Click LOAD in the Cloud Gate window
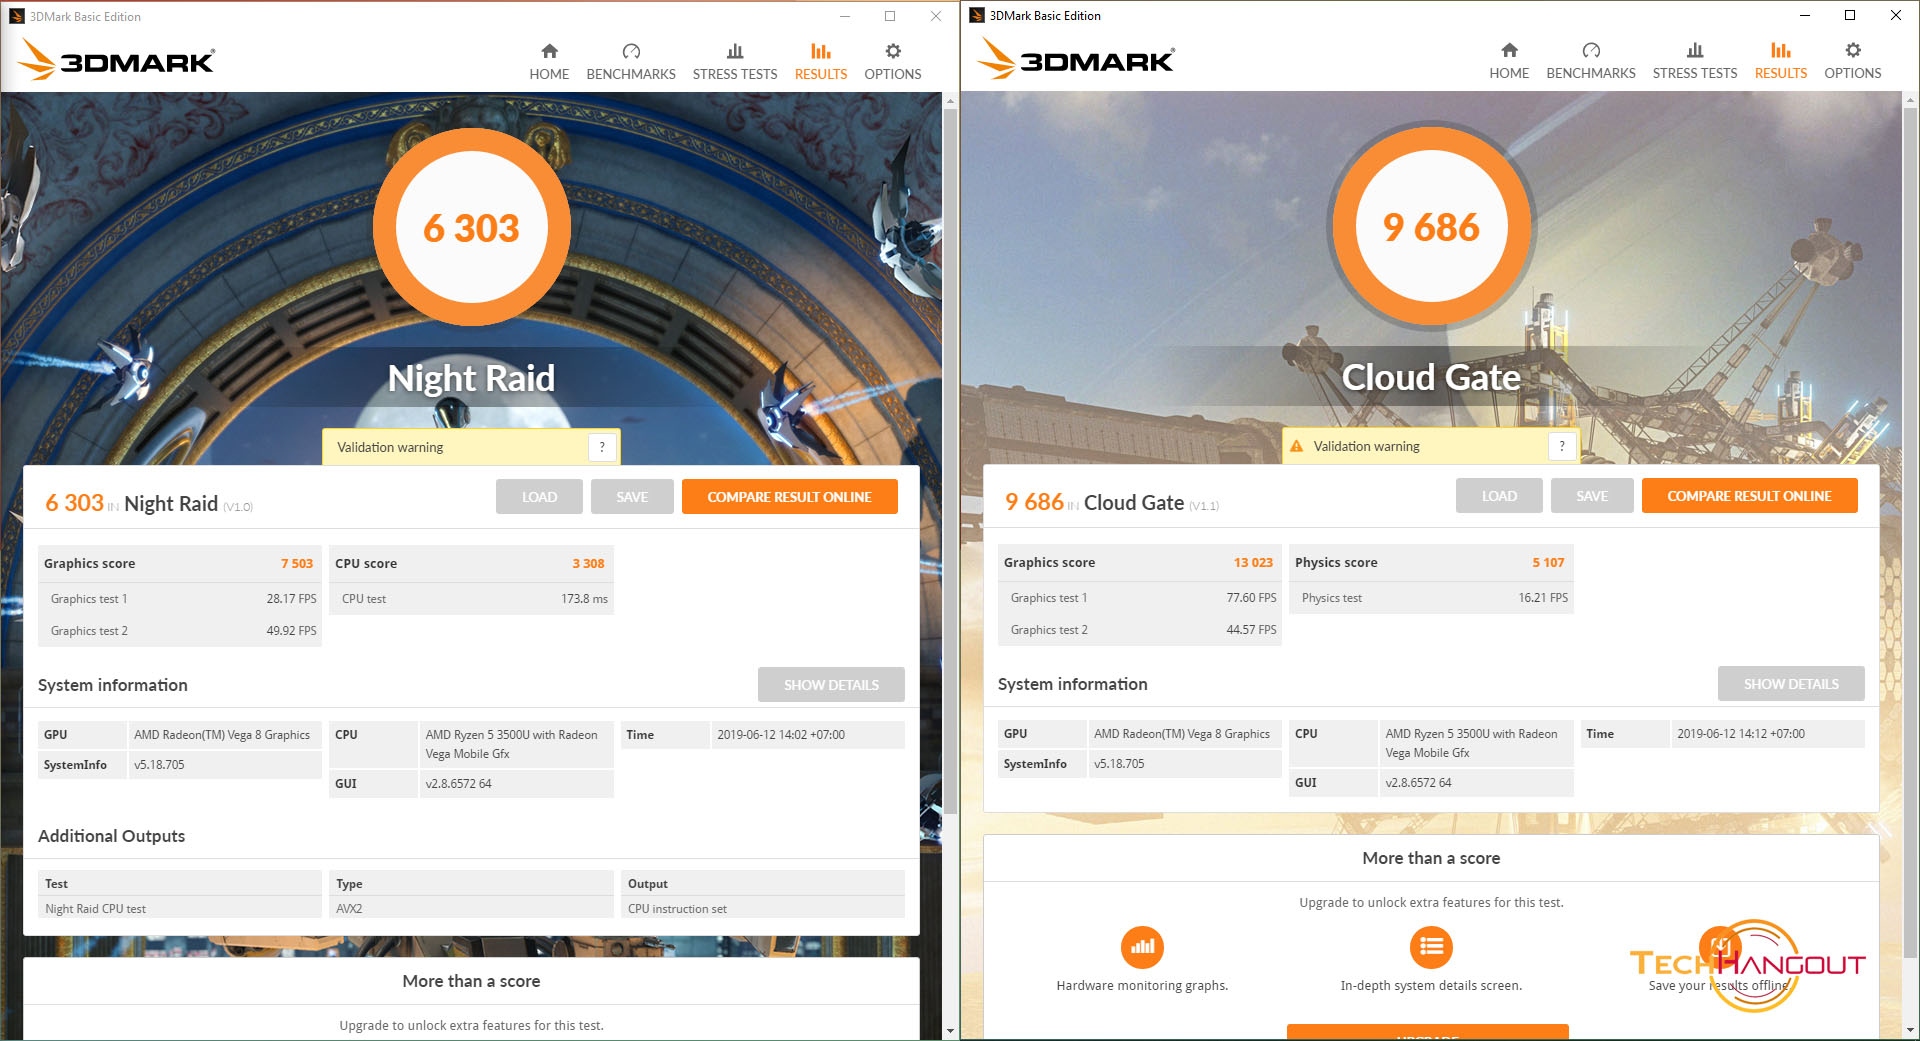 pos(1499,496)
